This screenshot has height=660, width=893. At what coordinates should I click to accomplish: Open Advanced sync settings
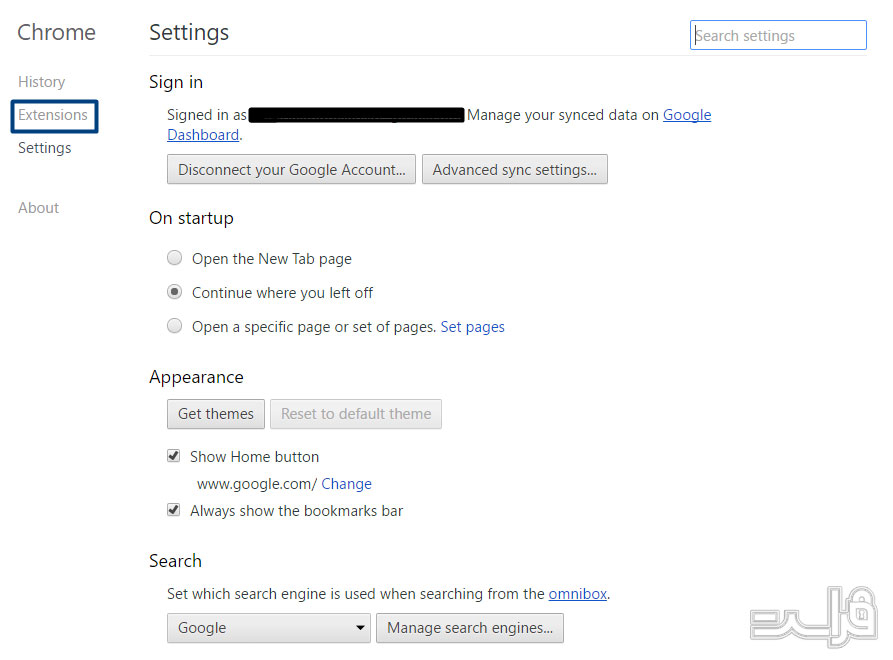pyautogui.click(x=514, y=170)
